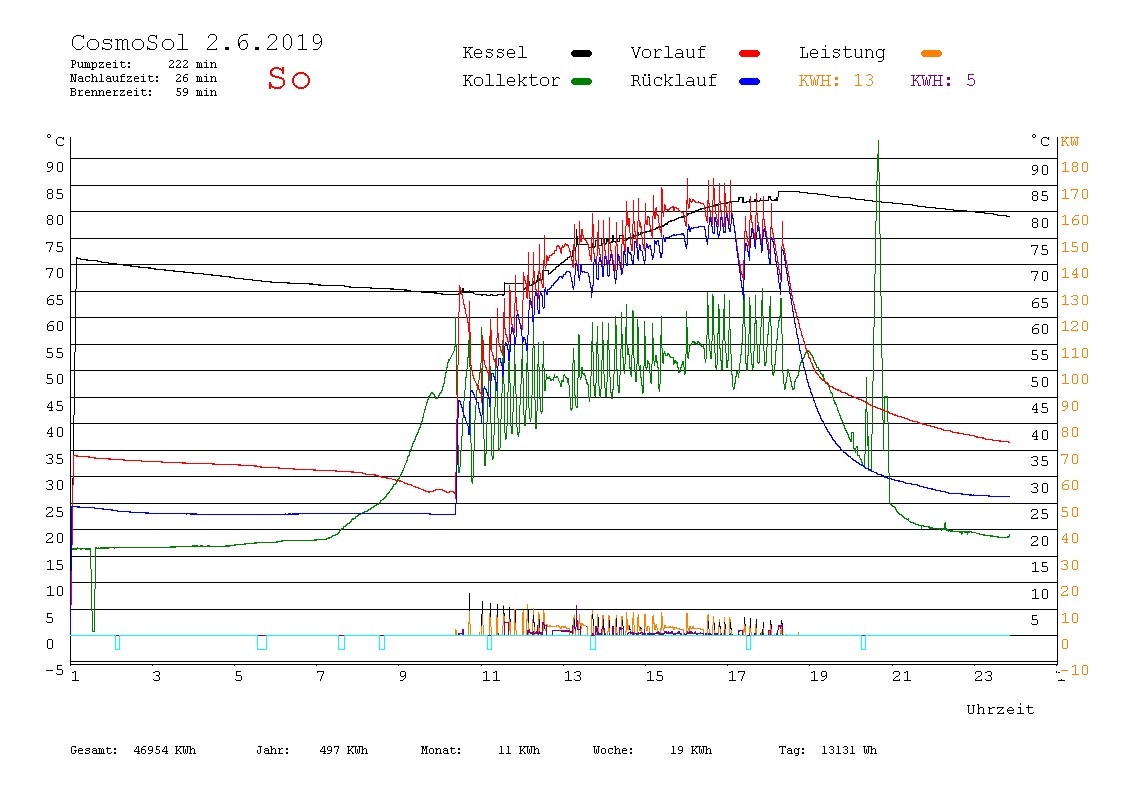1148x812 pixels.
Task: Select the "Vorlauf" legend label
Action: click(x=668, y=53)
